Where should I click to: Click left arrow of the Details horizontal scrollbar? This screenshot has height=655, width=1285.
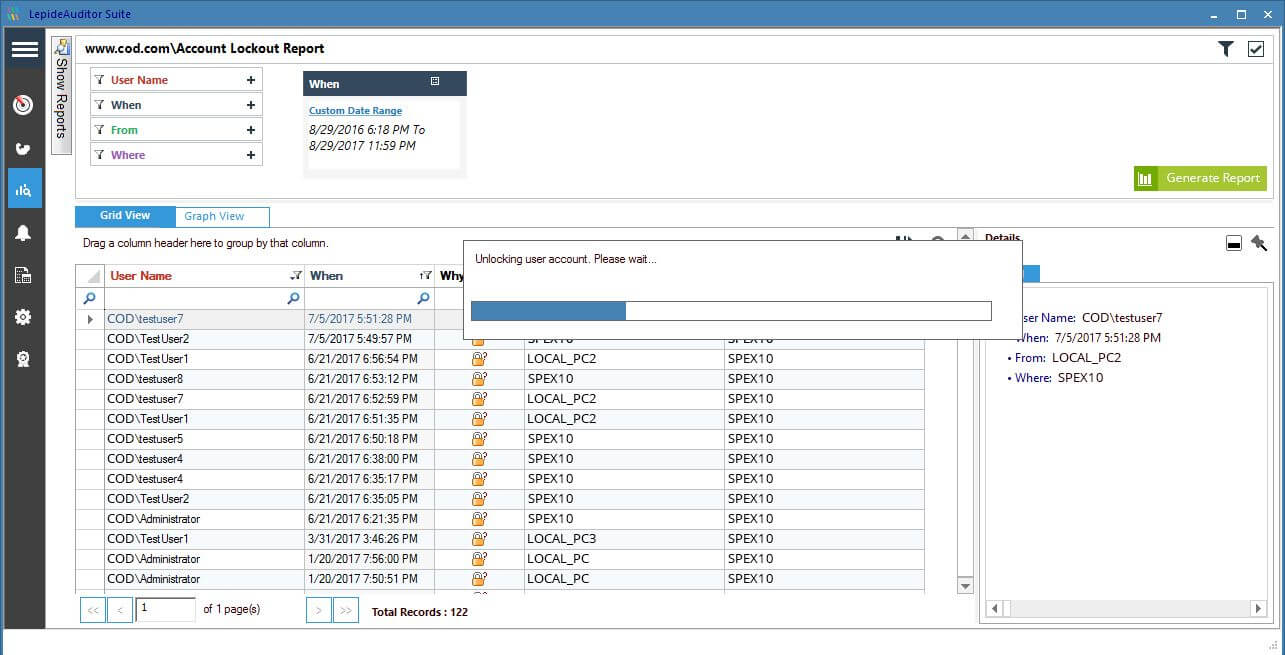coord(995,608)
